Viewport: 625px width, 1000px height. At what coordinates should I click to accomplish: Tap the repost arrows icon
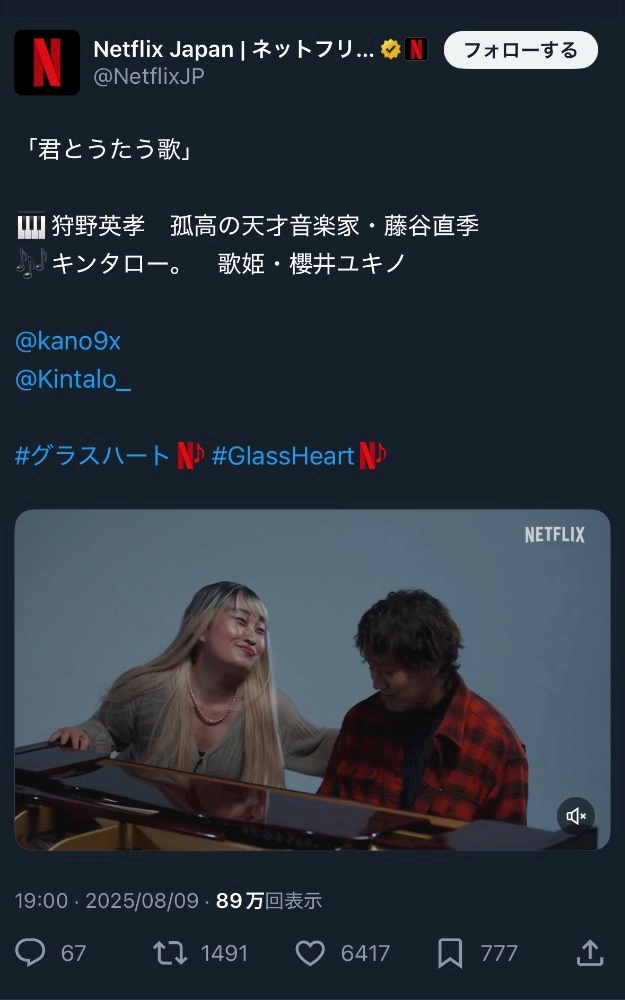click(170, 953)
